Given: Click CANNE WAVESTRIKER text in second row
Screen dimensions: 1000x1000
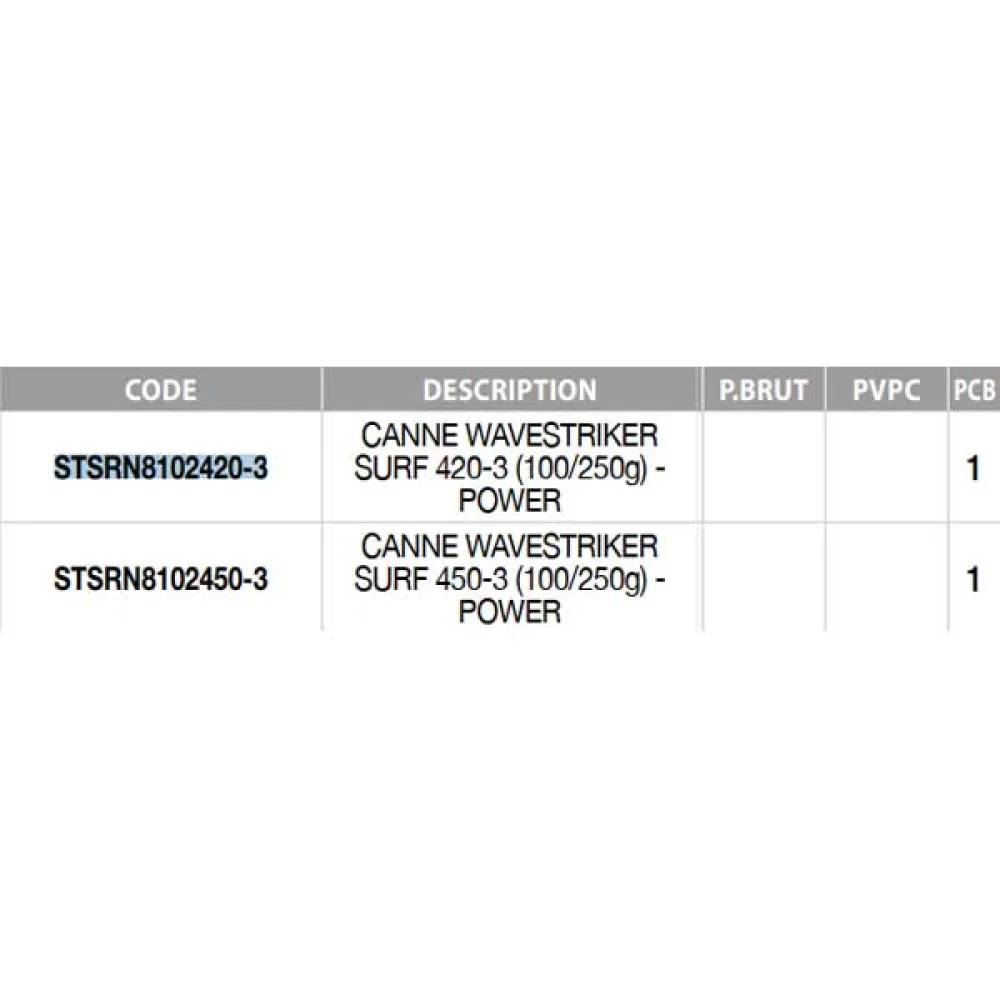Looking at the screenshot, I should pos(510,547).
